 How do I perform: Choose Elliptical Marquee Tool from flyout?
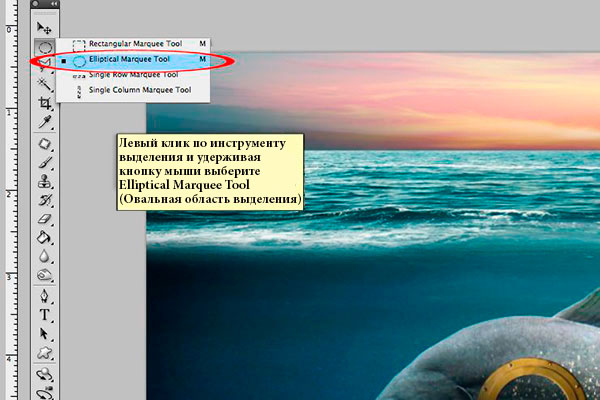tap(133, 59)
